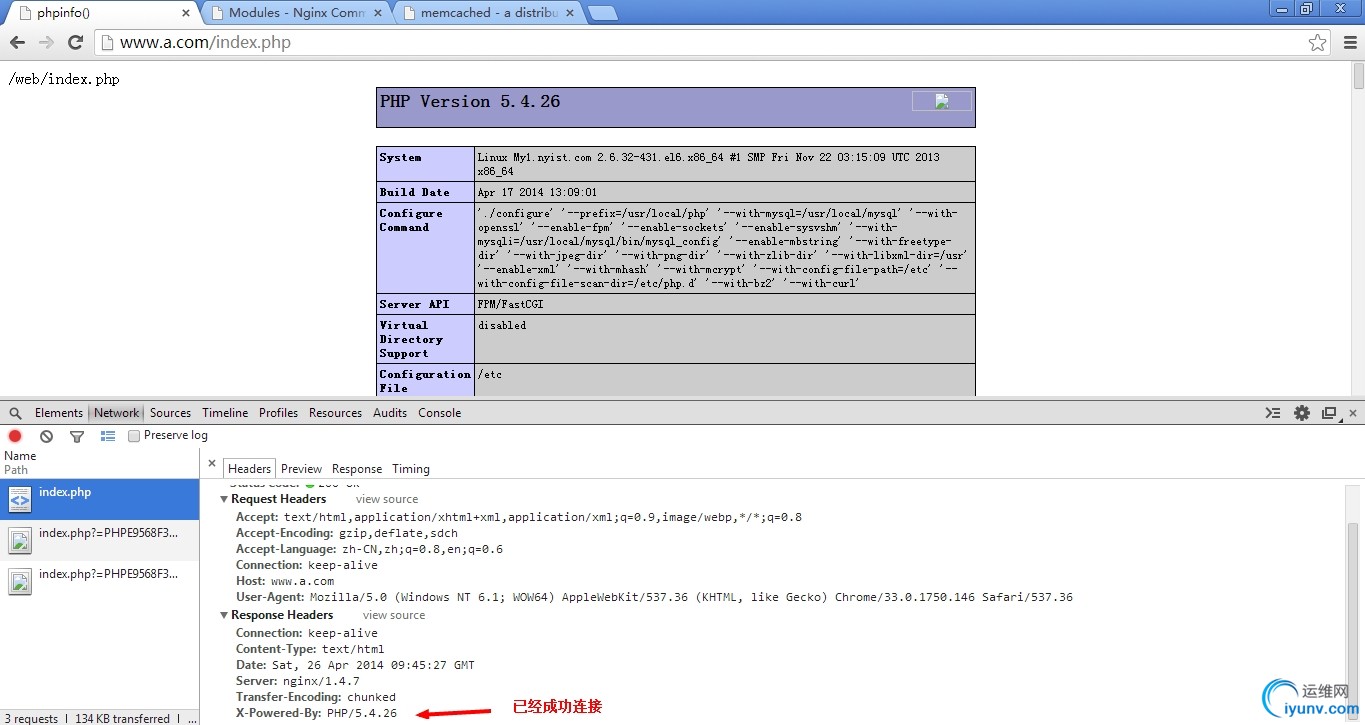
Task: Click the Accept-Encoding: gzip,deflate,sdch line
Action: click(347, 533)
